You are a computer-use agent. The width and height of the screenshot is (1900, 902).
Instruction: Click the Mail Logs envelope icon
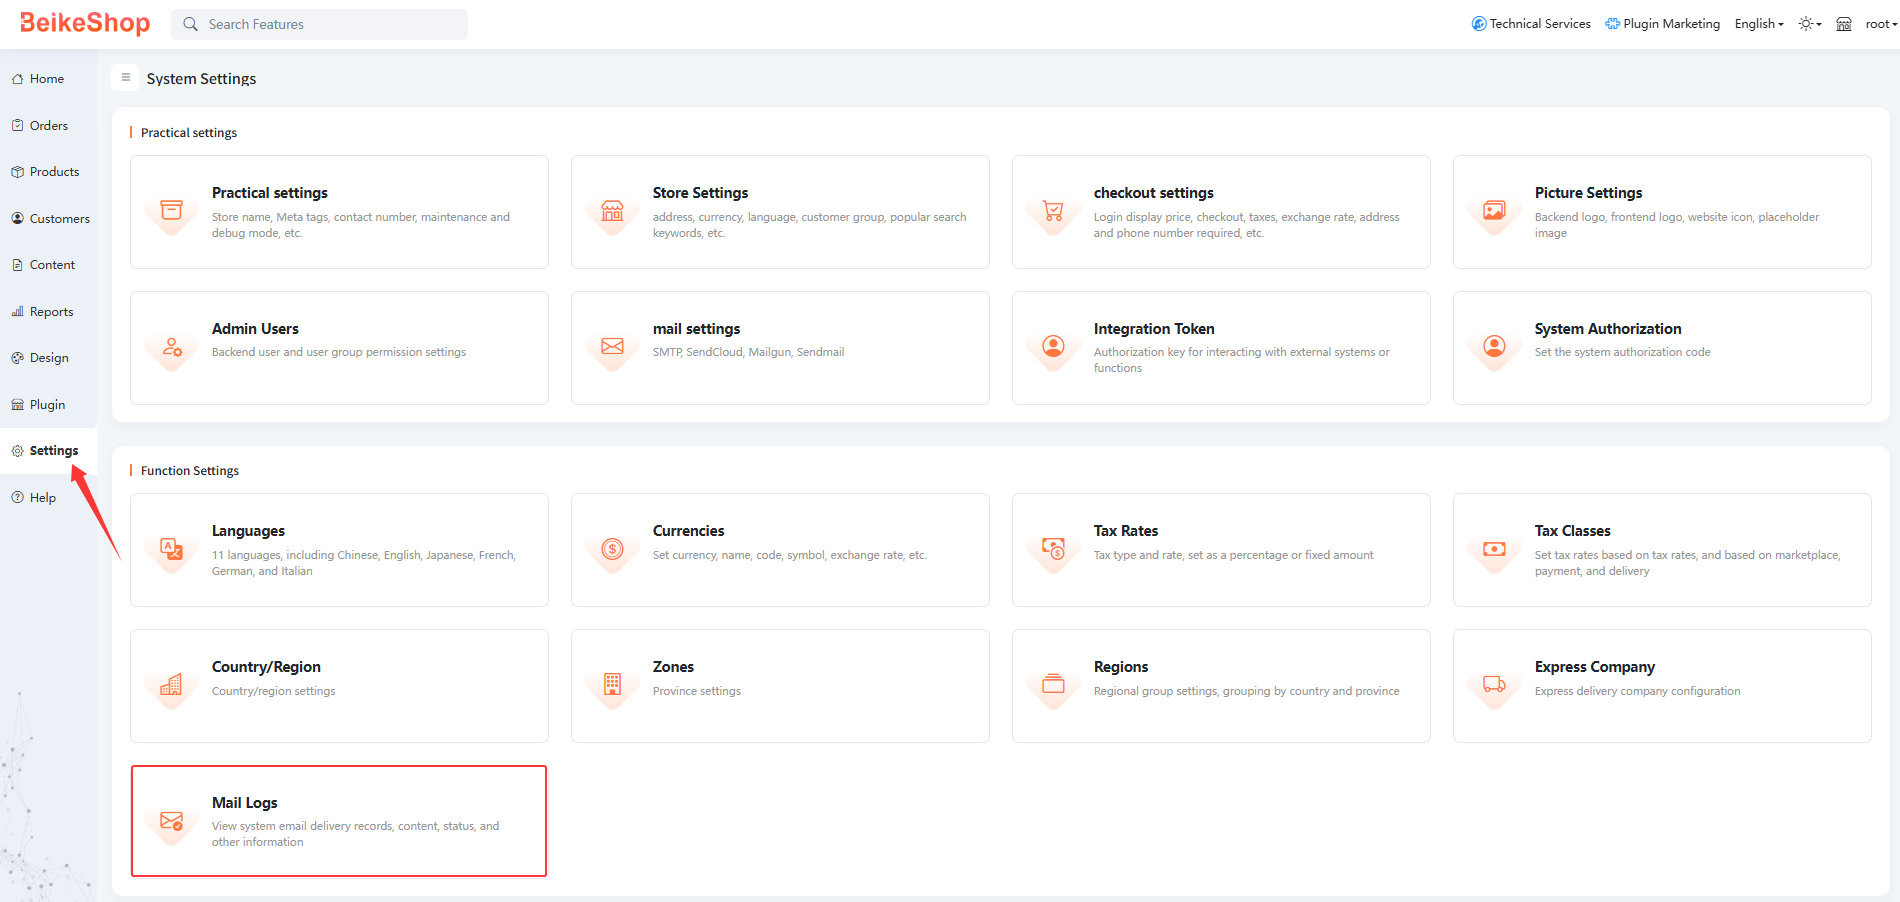coord(171,821)
